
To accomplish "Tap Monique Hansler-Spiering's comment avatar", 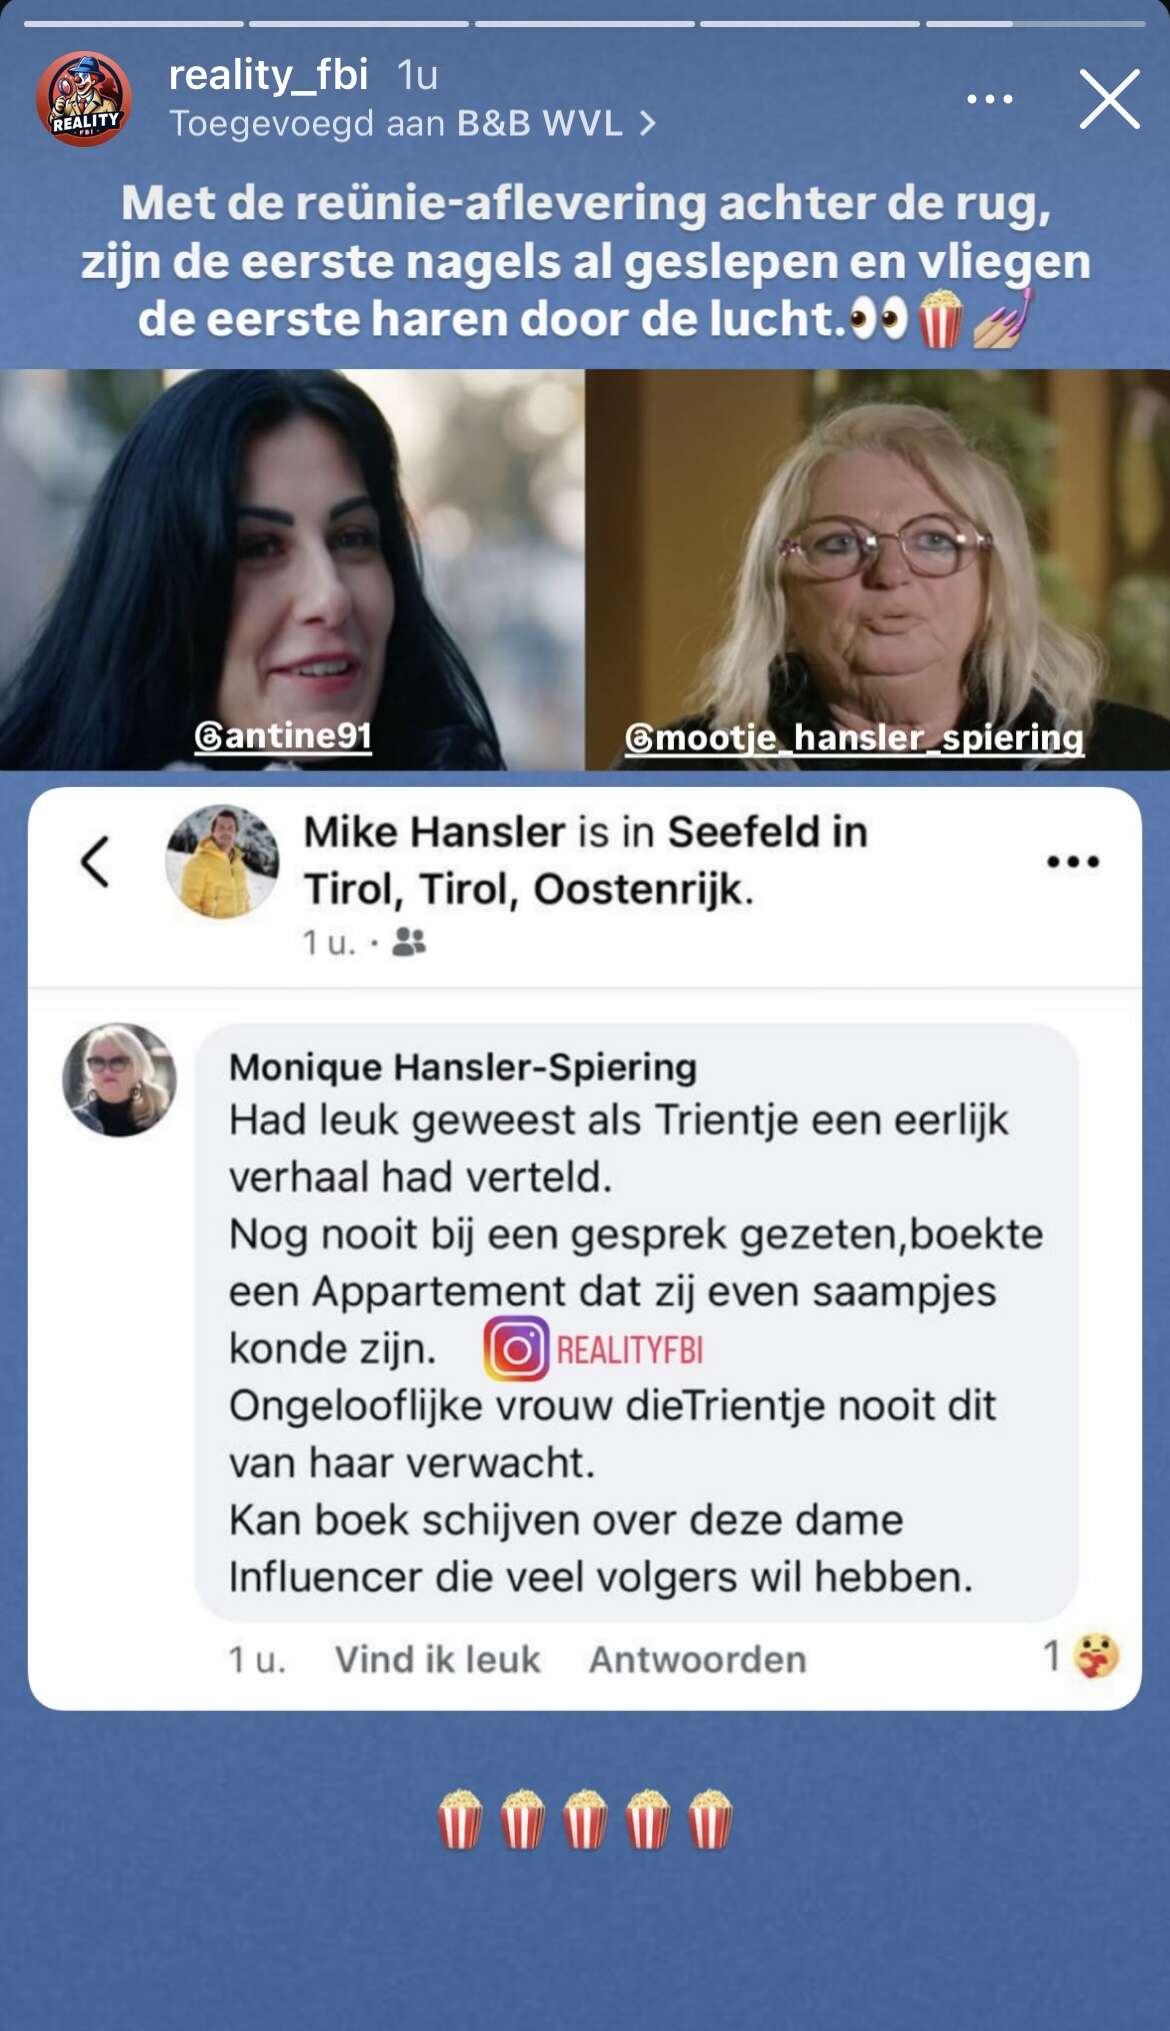I will (x=120, y=1080).
